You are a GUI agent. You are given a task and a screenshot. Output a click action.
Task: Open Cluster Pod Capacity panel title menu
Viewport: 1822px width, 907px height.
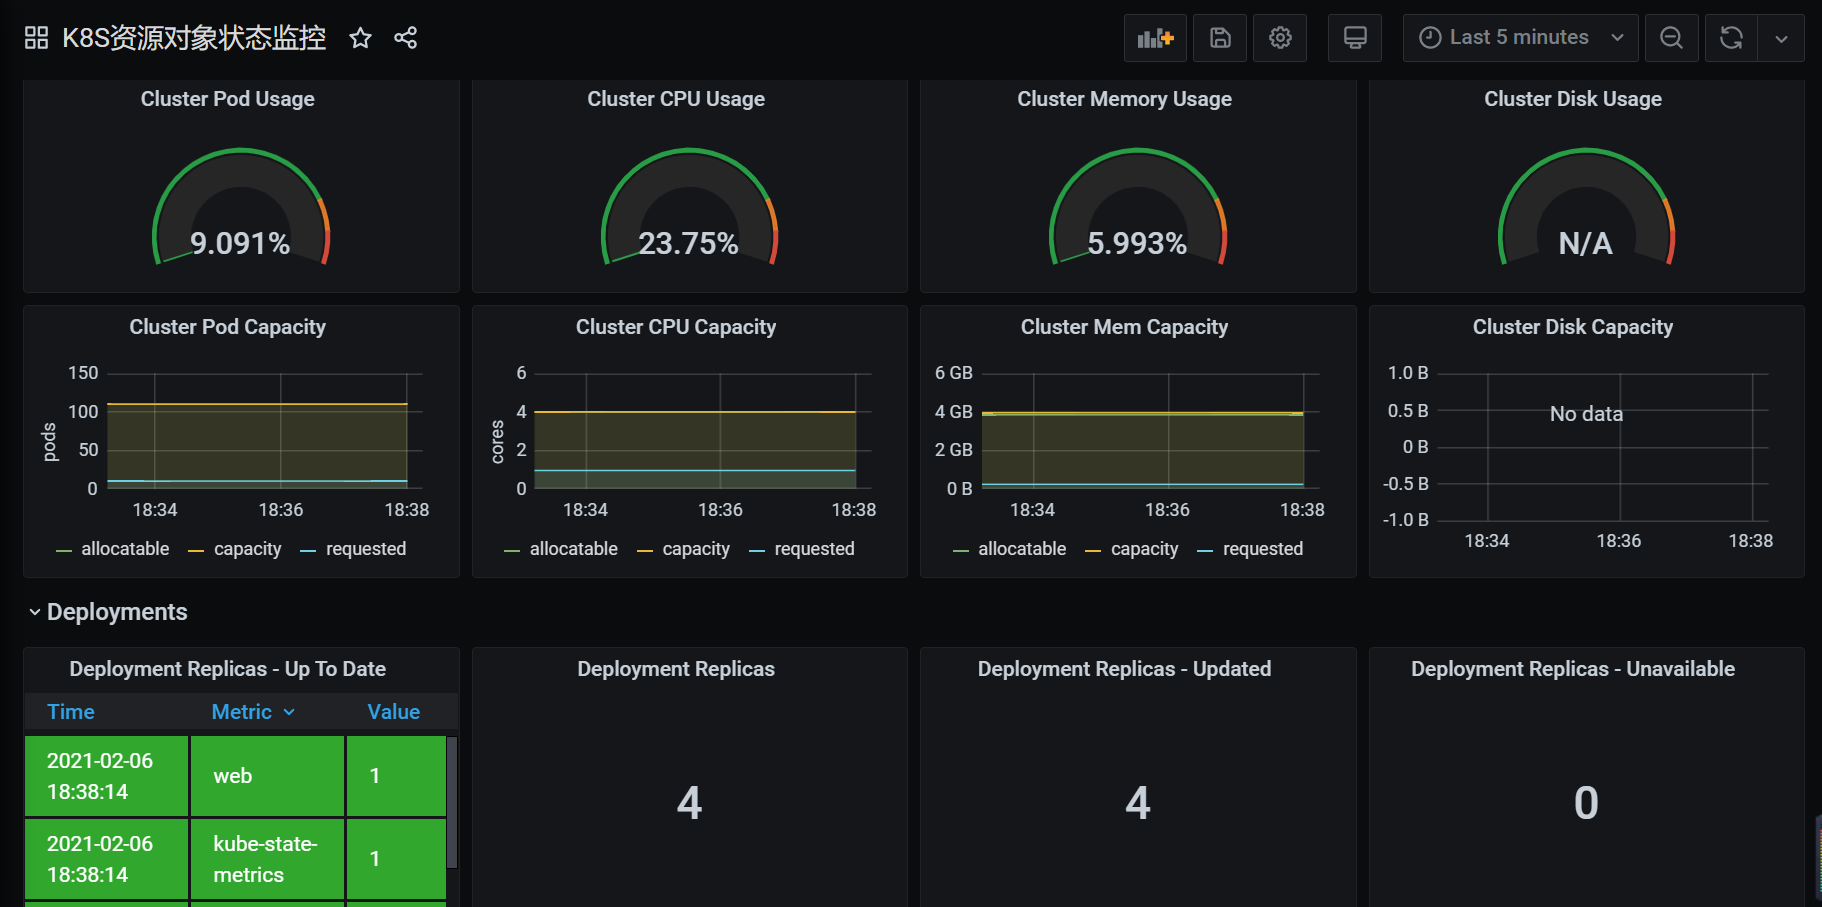[228, 327]
